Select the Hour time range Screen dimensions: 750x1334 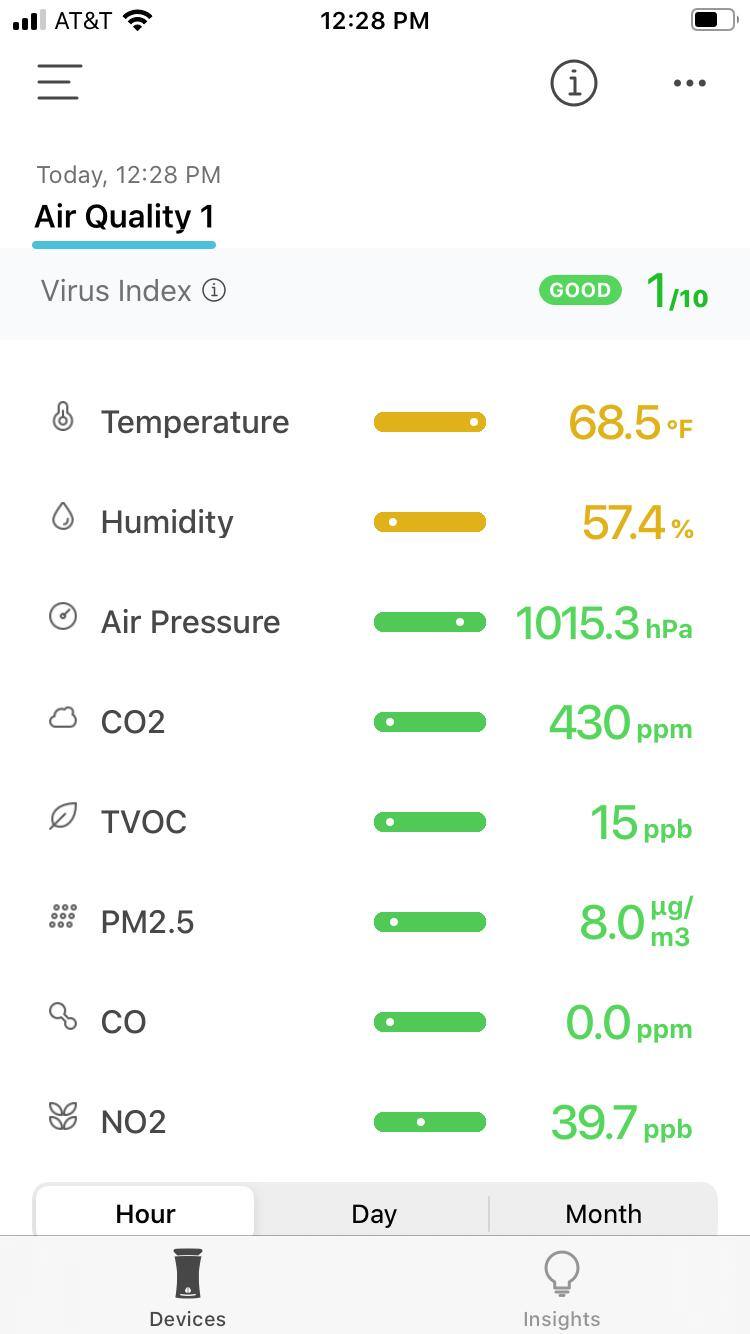point(145,1213)
